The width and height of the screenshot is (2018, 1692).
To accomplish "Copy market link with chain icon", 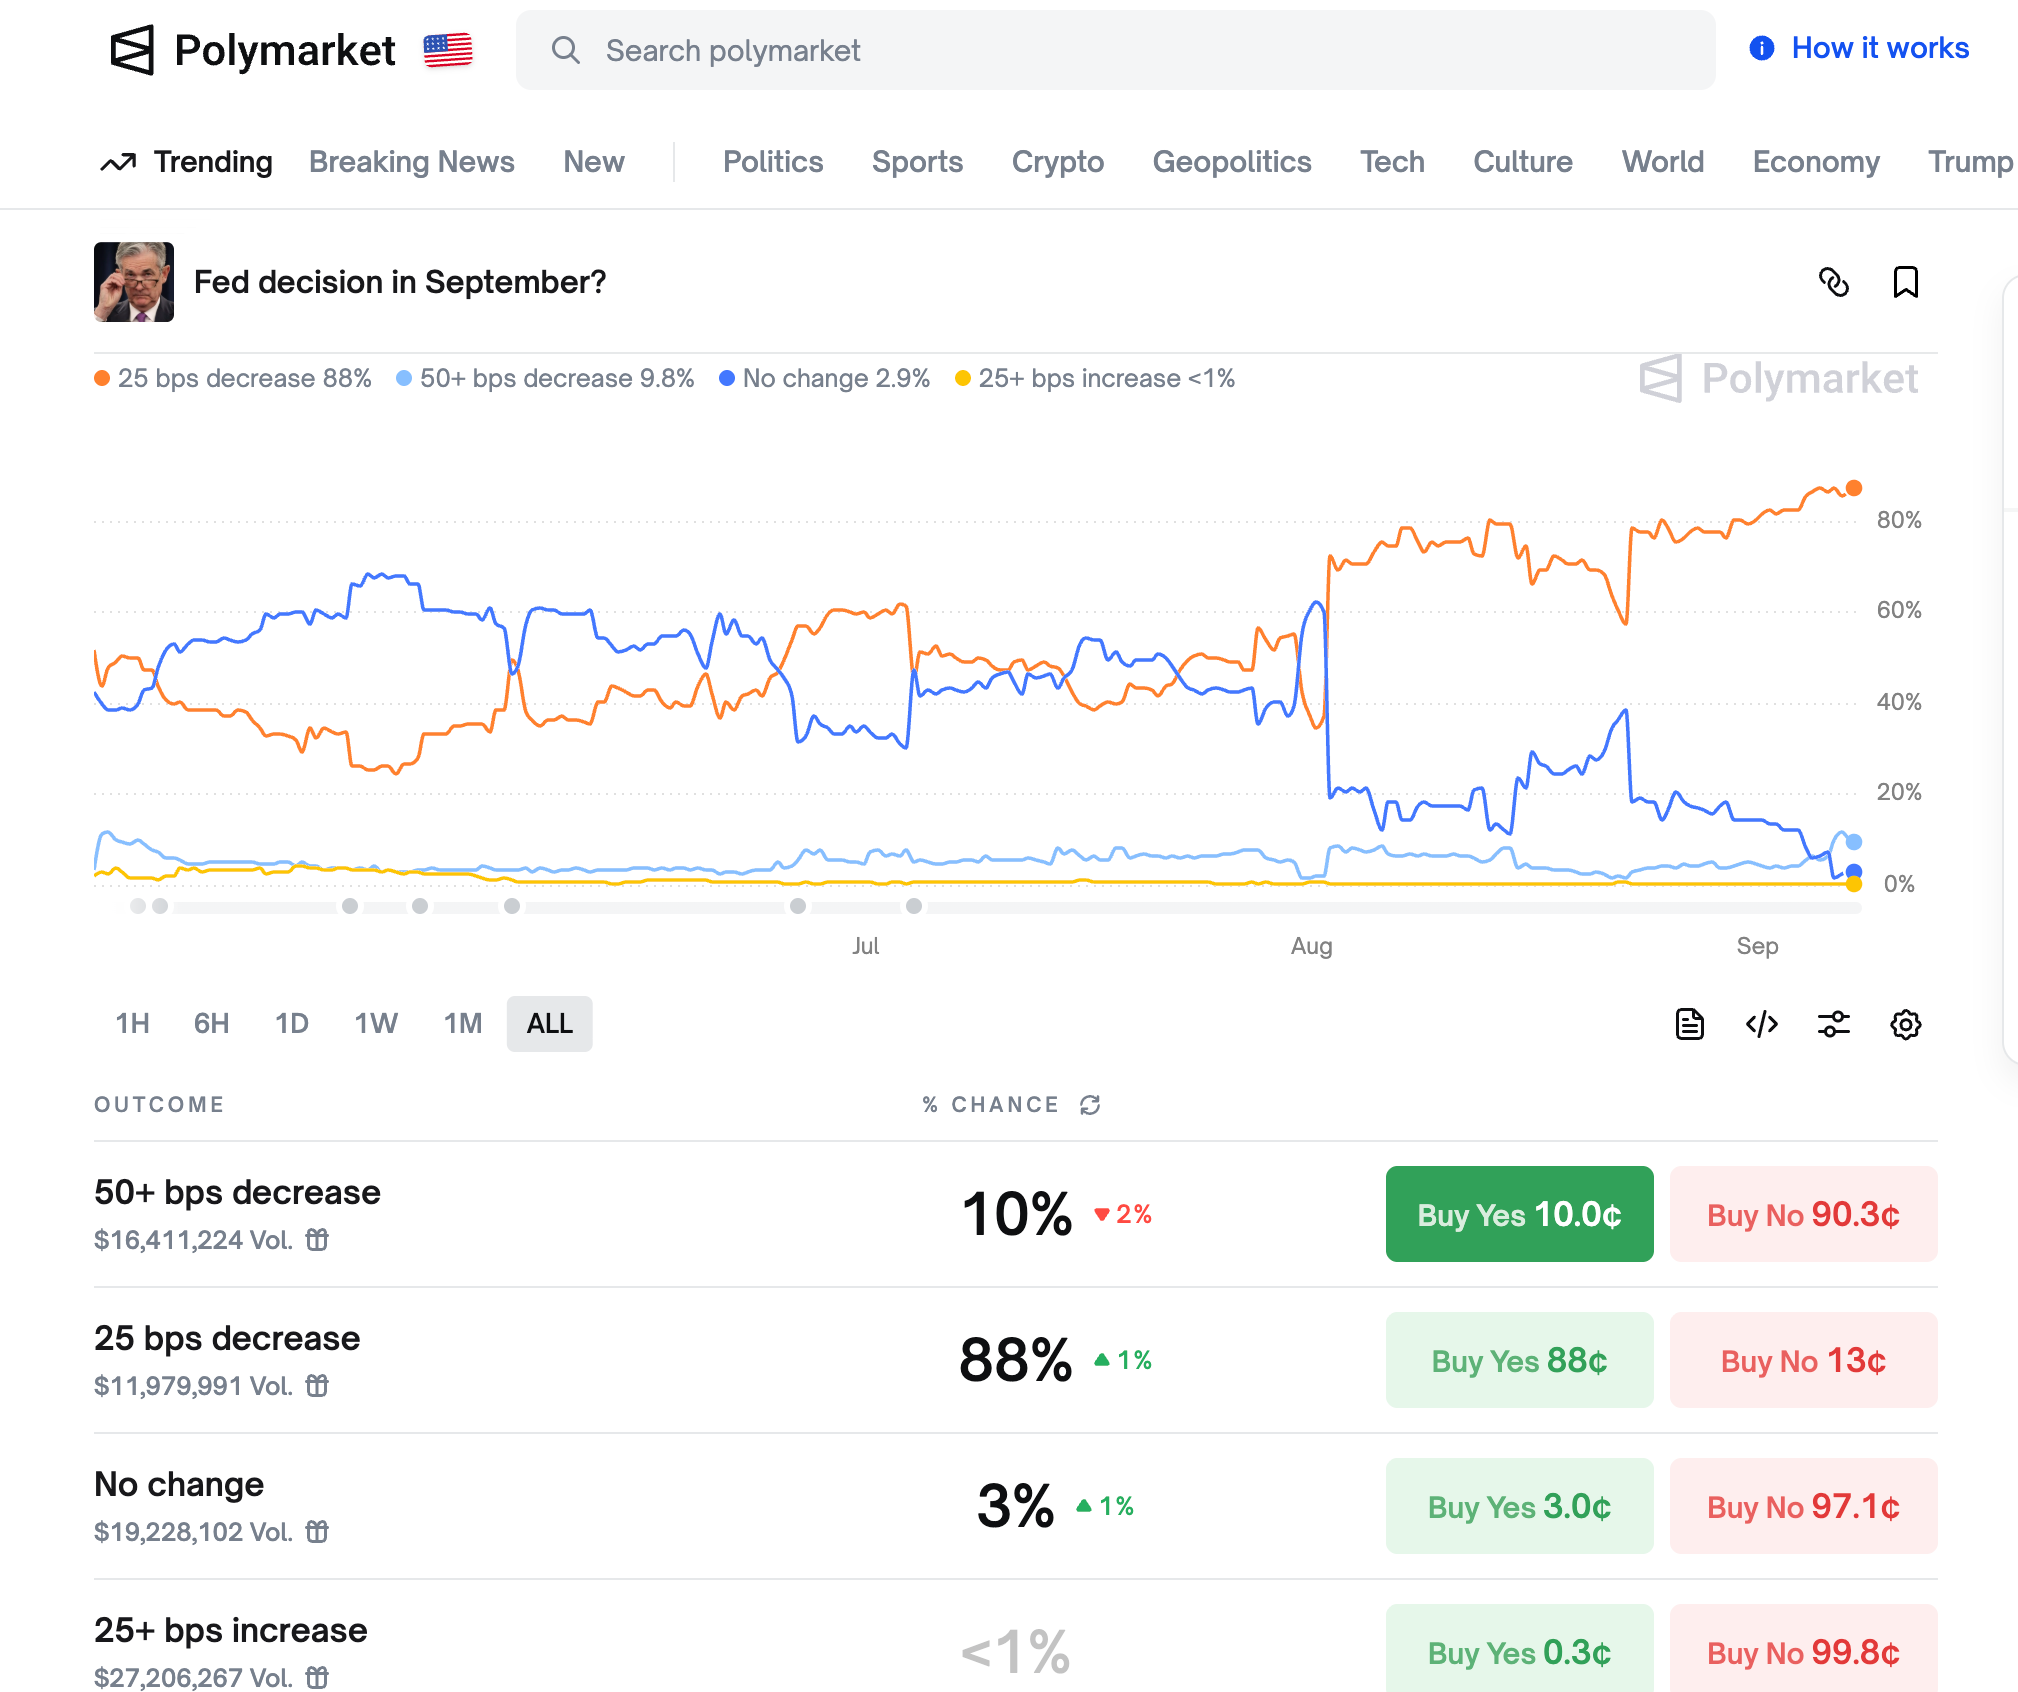I will [1834, 283].
